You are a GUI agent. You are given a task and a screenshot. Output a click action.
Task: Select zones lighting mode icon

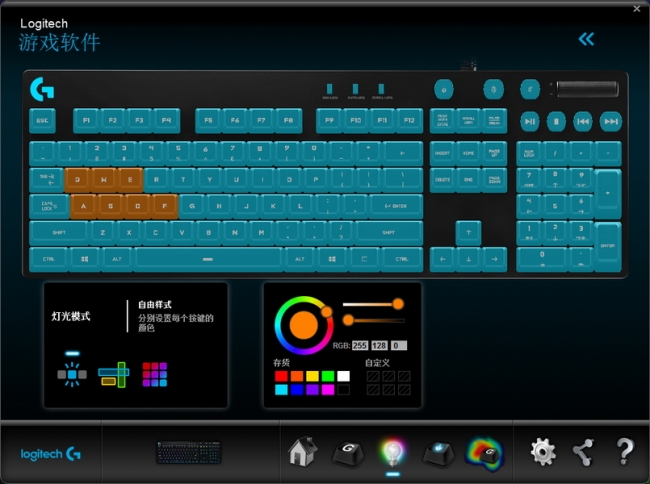pyautogui.click(x=114, y=374)
